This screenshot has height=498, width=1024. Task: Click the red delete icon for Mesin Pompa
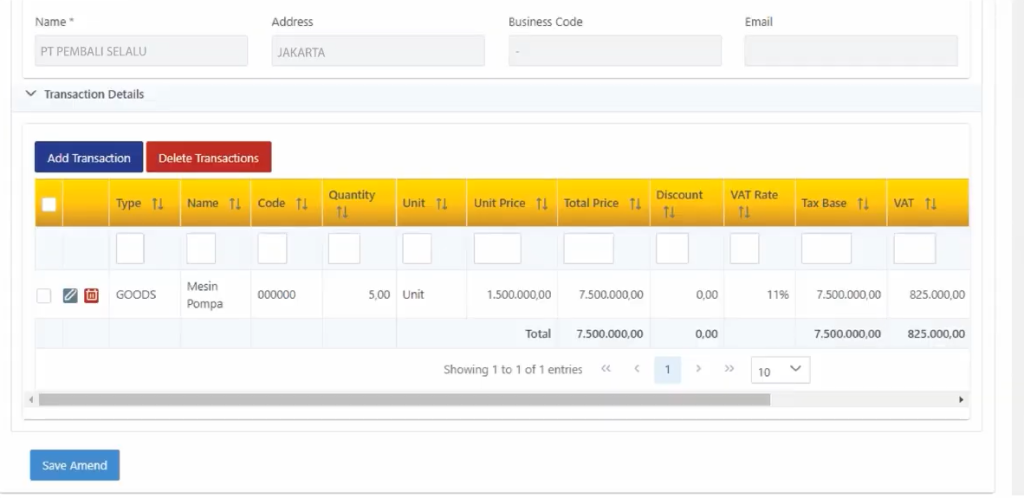(91, 295)
